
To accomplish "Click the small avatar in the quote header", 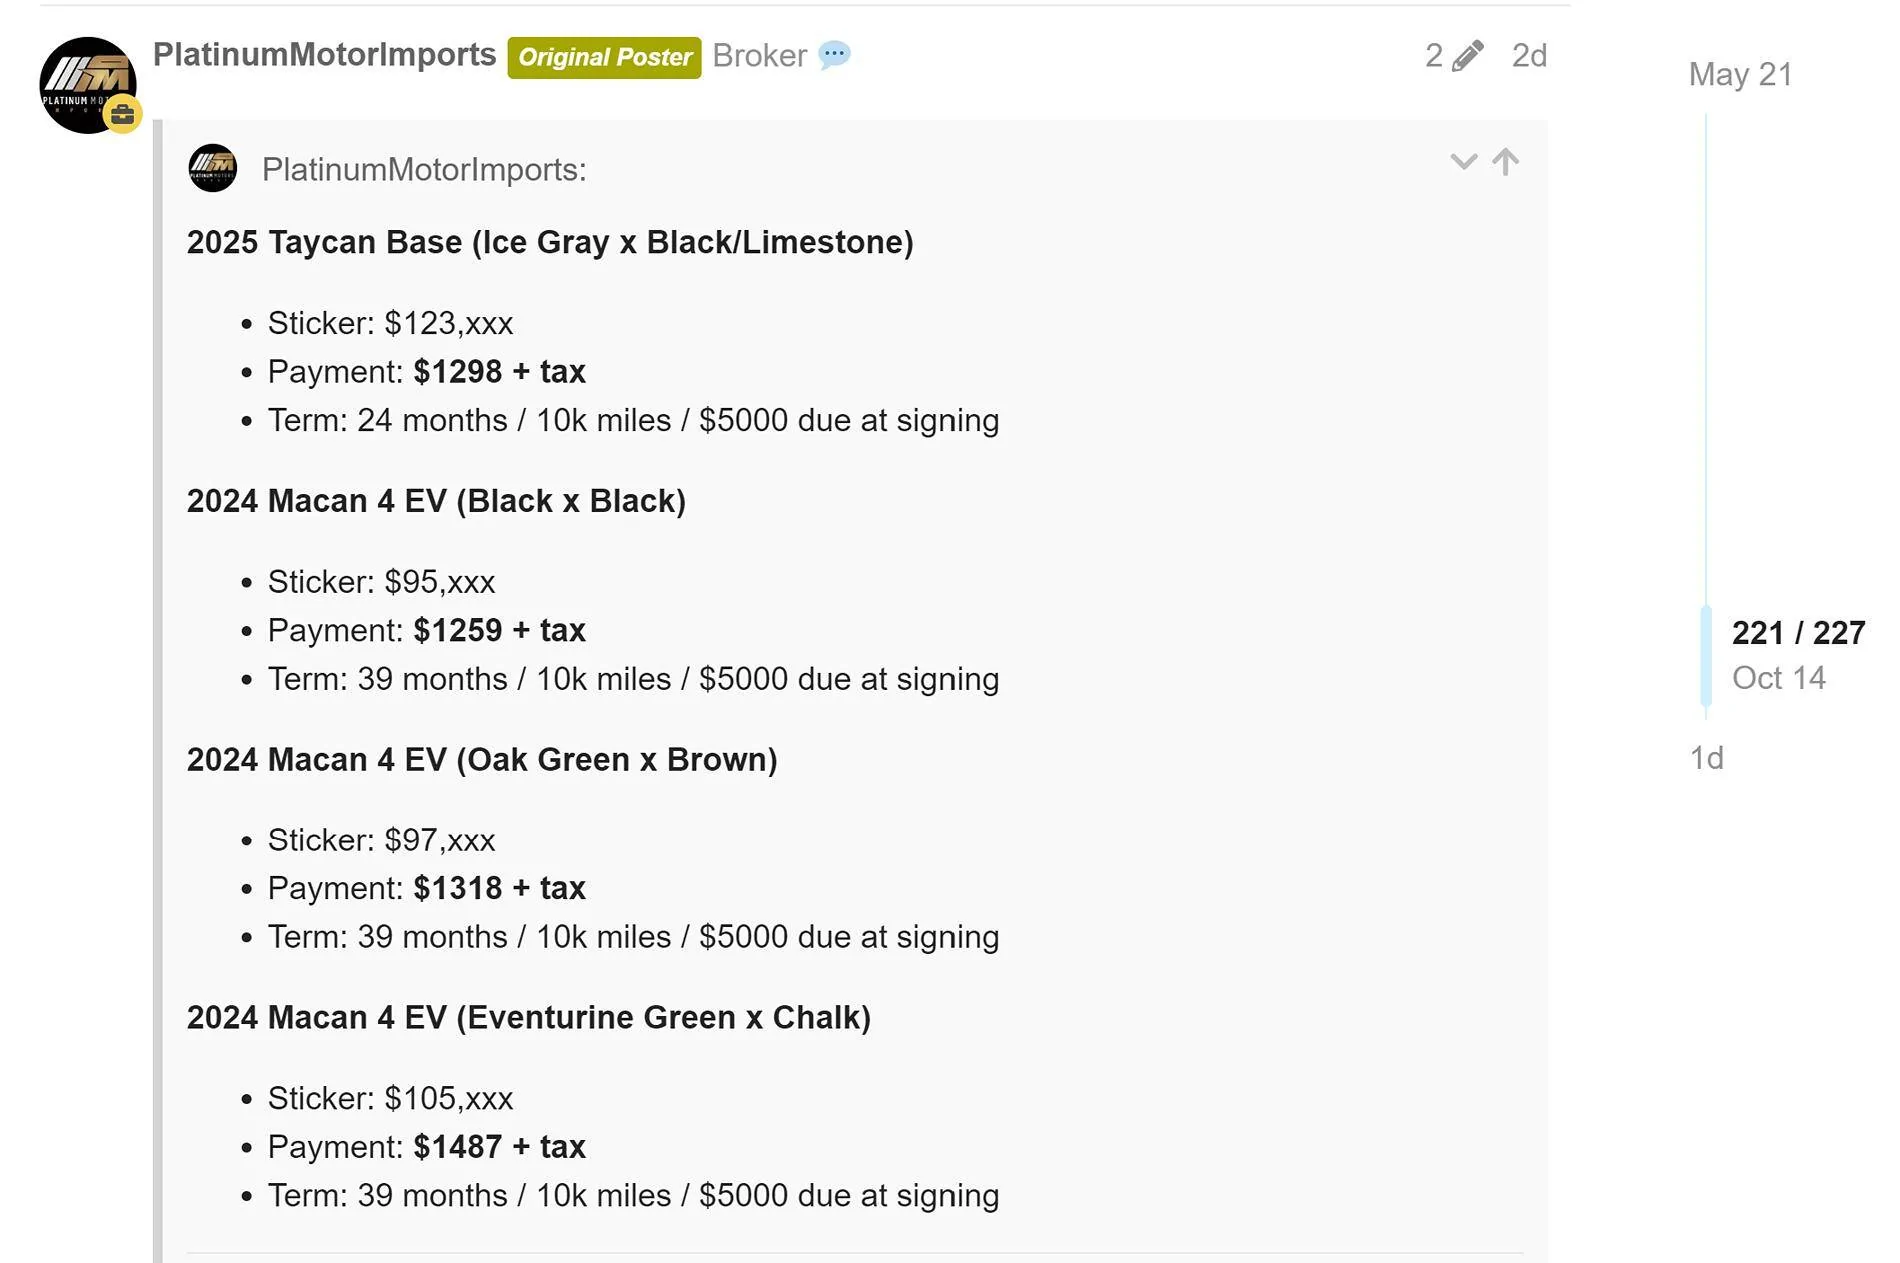I will [x=213, y=168].
